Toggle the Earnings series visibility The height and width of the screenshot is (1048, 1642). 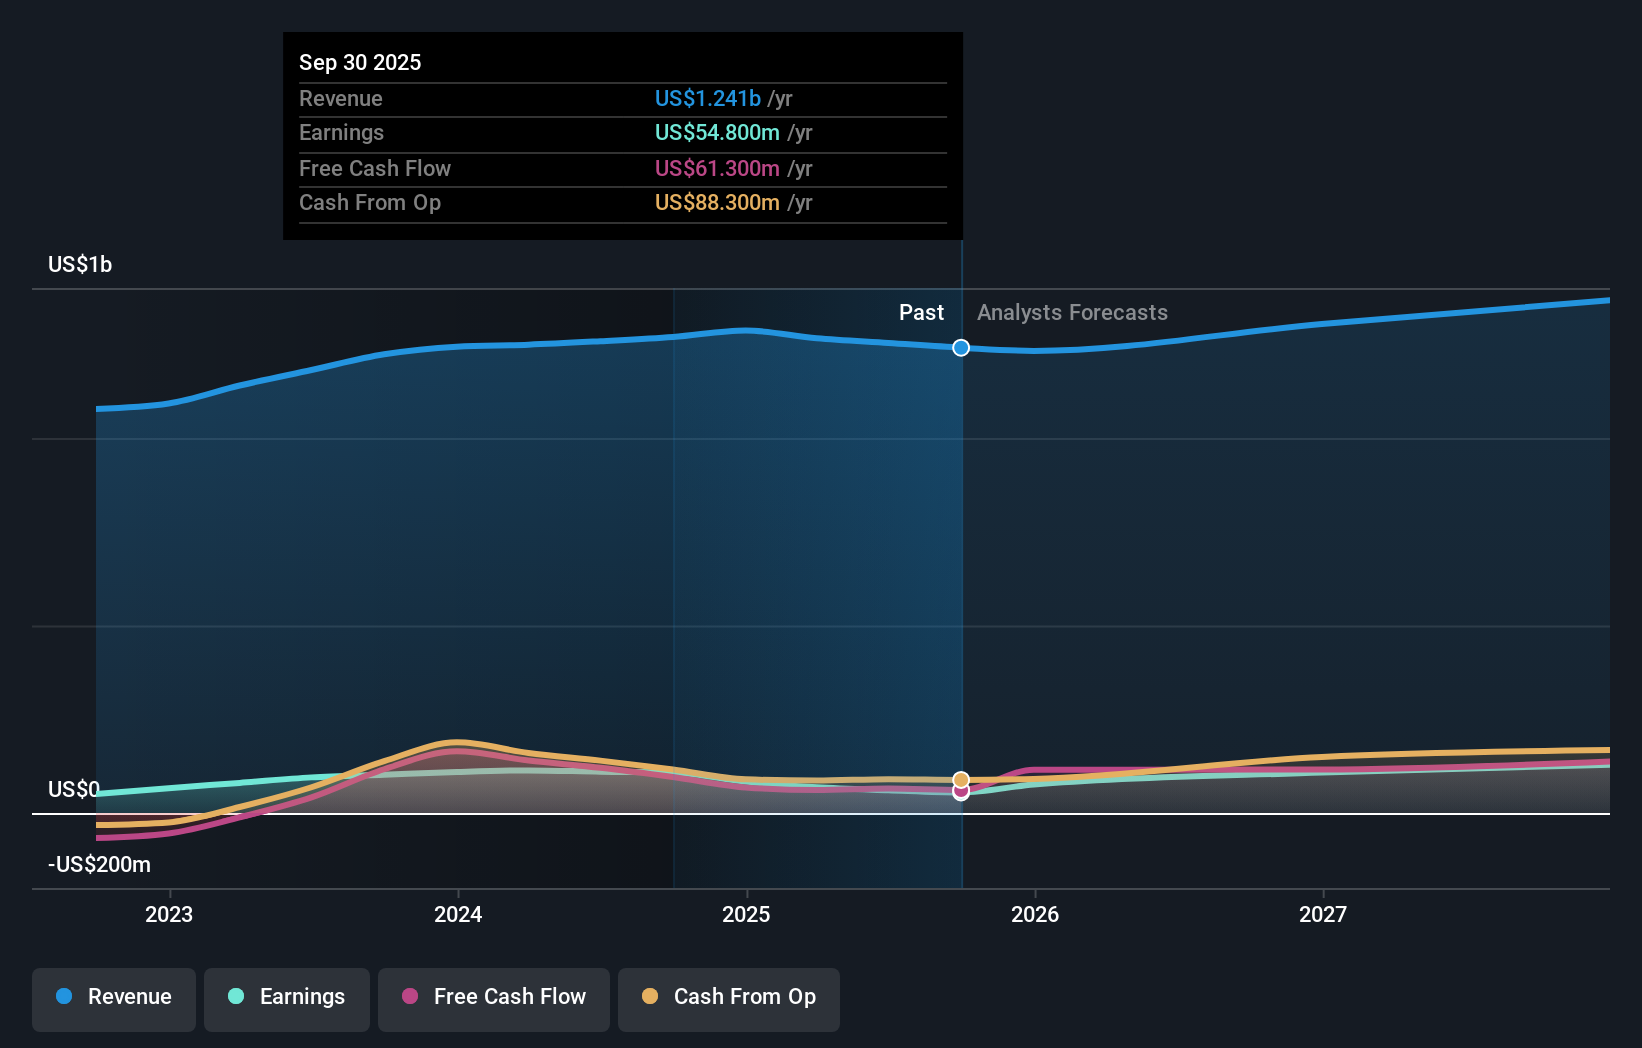pyautogui.click(x=286, y=997)
